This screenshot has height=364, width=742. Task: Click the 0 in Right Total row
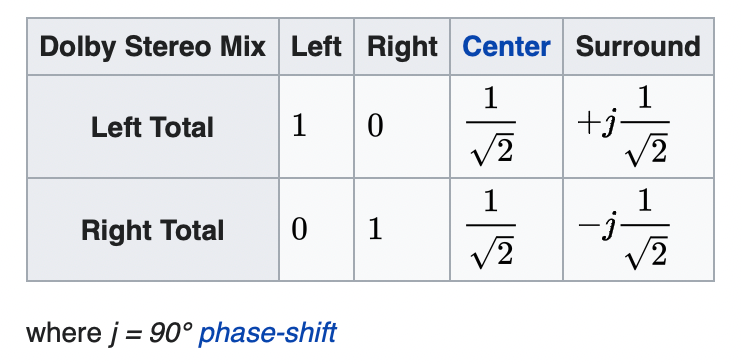tap(299, 230)
